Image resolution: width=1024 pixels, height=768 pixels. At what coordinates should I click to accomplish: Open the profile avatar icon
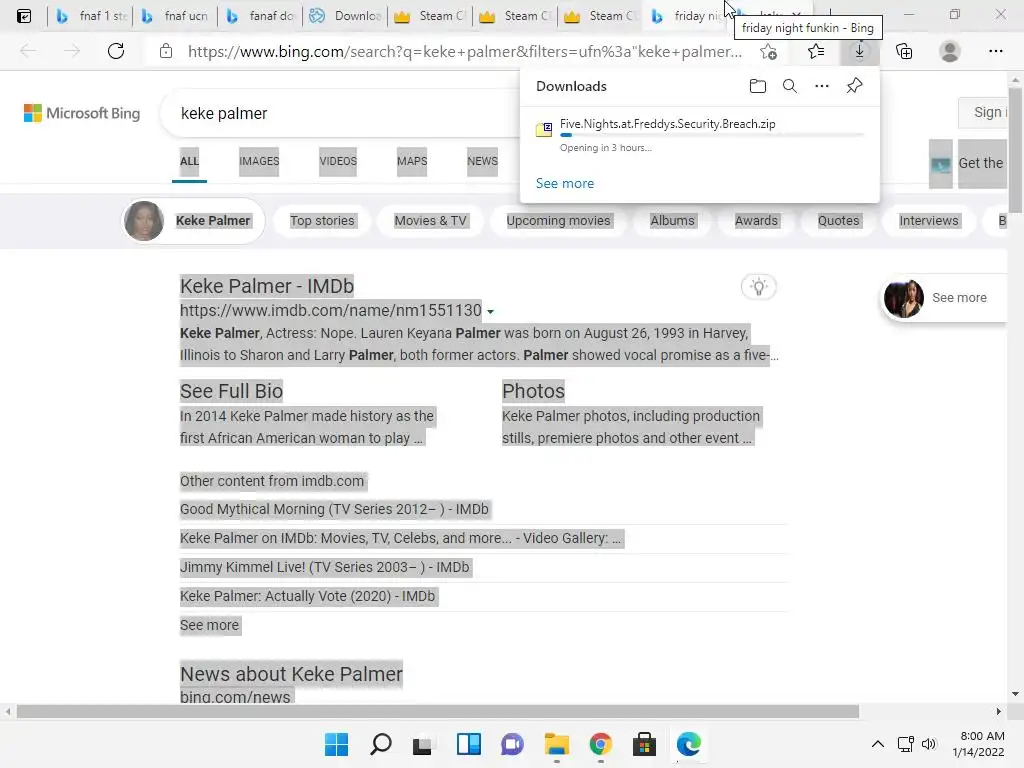(950, 51)
